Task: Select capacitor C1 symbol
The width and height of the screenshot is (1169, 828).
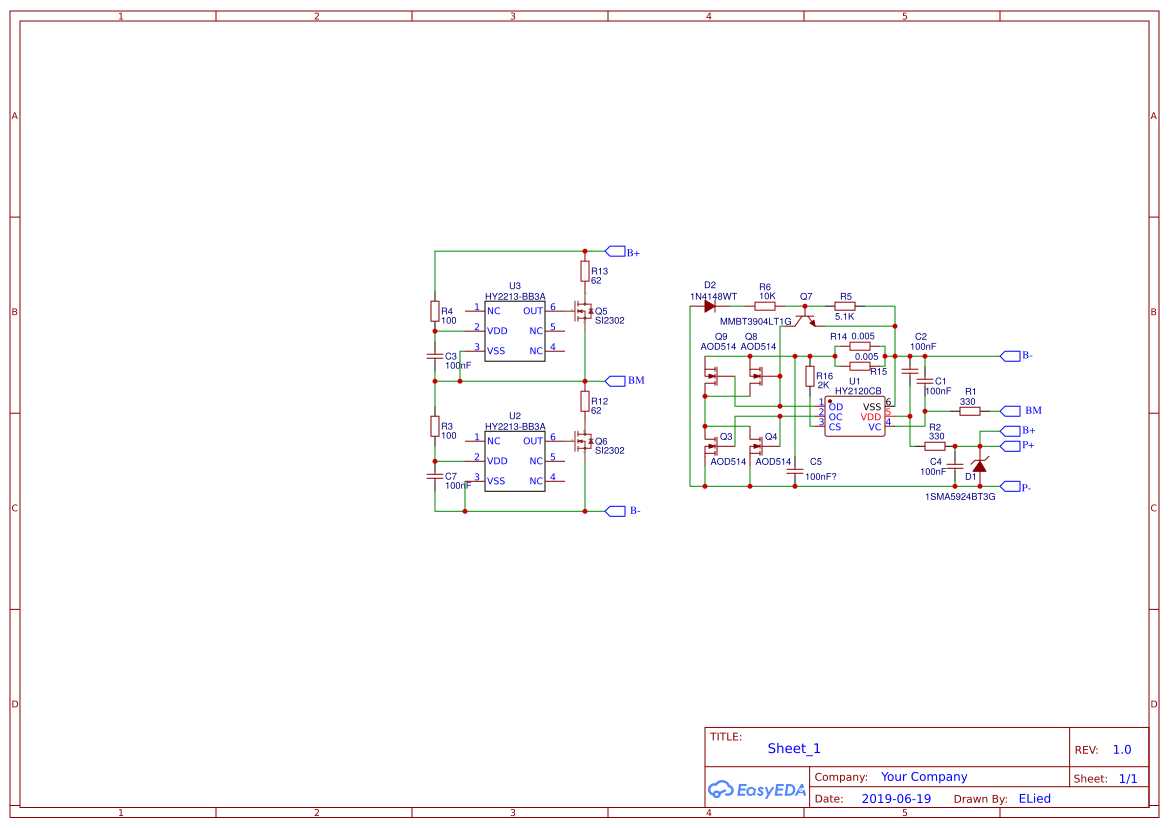Action: pos(924,380)
